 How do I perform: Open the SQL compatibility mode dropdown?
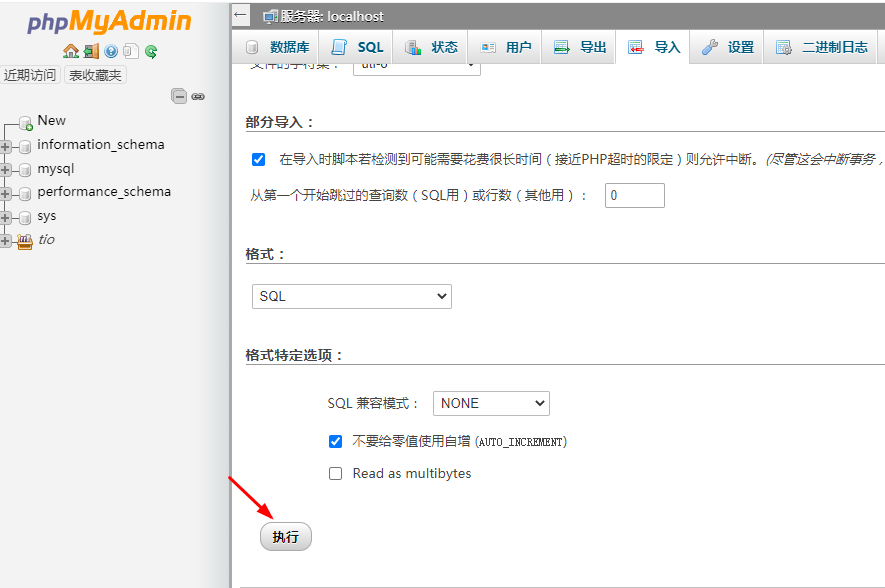[490, 403]
